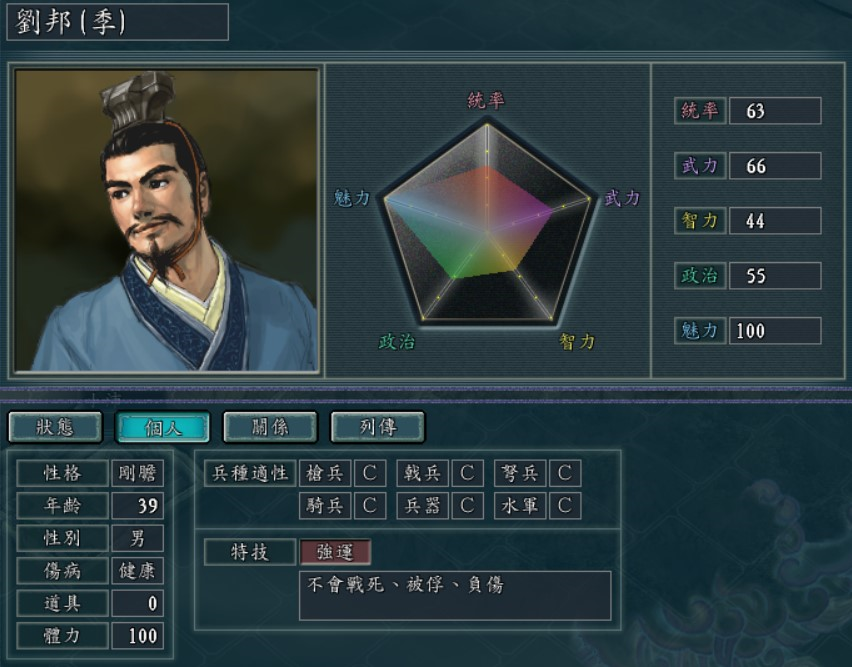Select the 政治 stat label
852x667 pixels.
pyautogui.click(x=700, y=275)
